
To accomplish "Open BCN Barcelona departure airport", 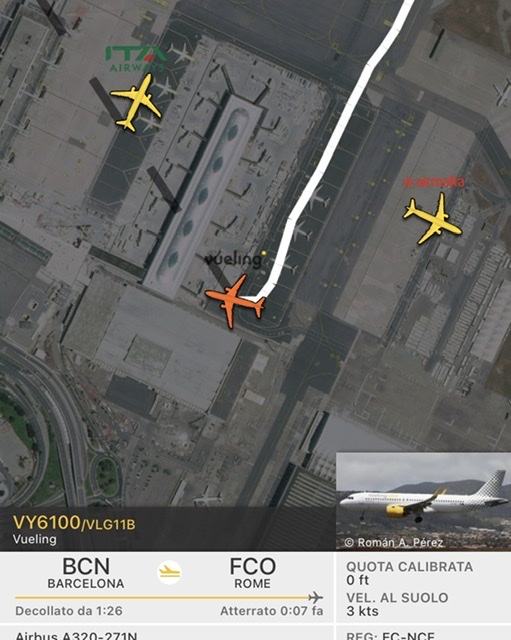I will point(86,573).
